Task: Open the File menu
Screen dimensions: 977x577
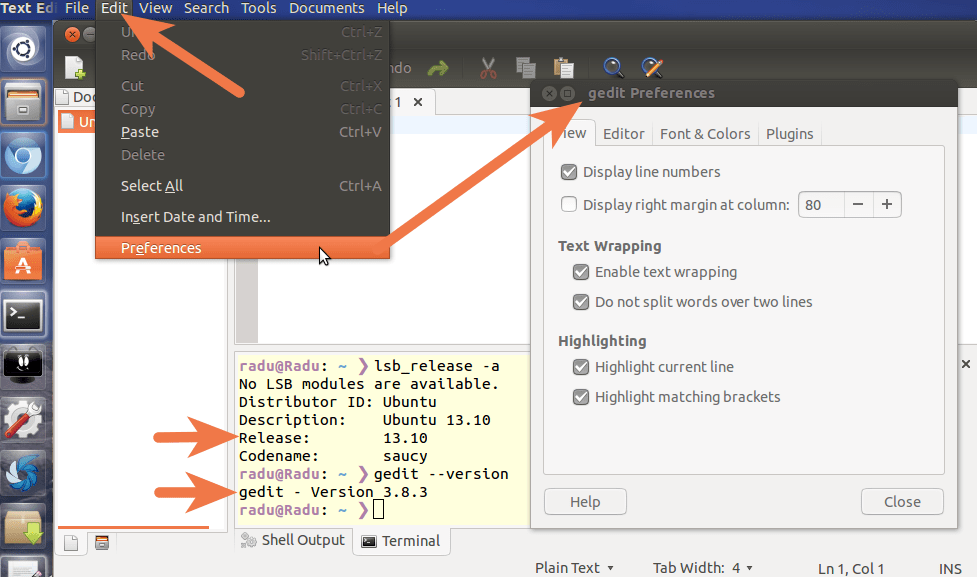Action: point(77,8)
